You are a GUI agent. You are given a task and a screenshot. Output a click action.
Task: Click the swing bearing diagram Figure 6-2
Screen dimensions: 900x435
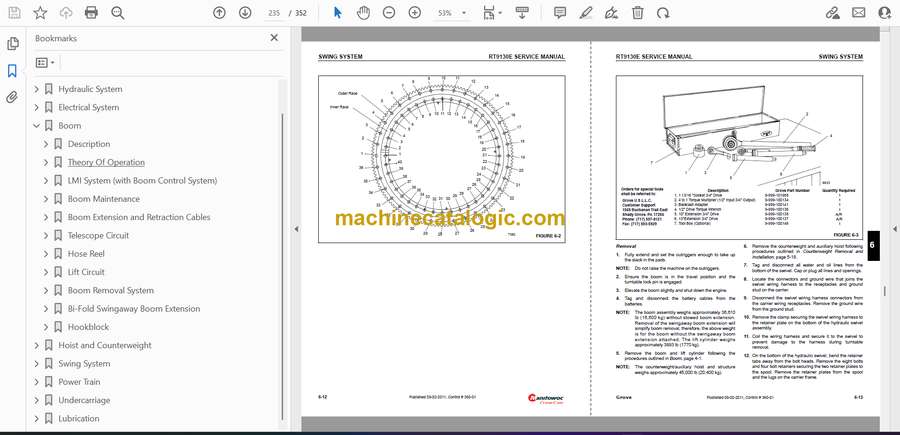click(x=441, y=159)
